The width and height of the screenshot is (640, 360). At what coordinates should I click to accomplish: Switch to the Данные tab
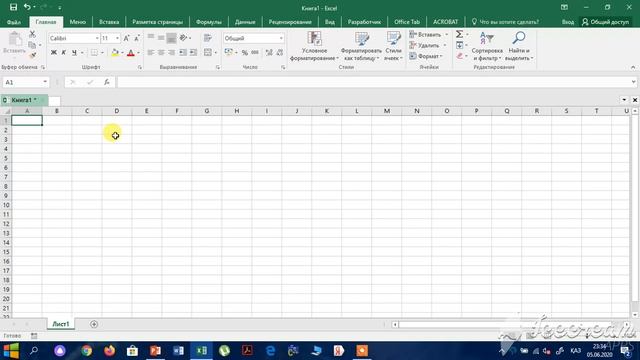245,22
